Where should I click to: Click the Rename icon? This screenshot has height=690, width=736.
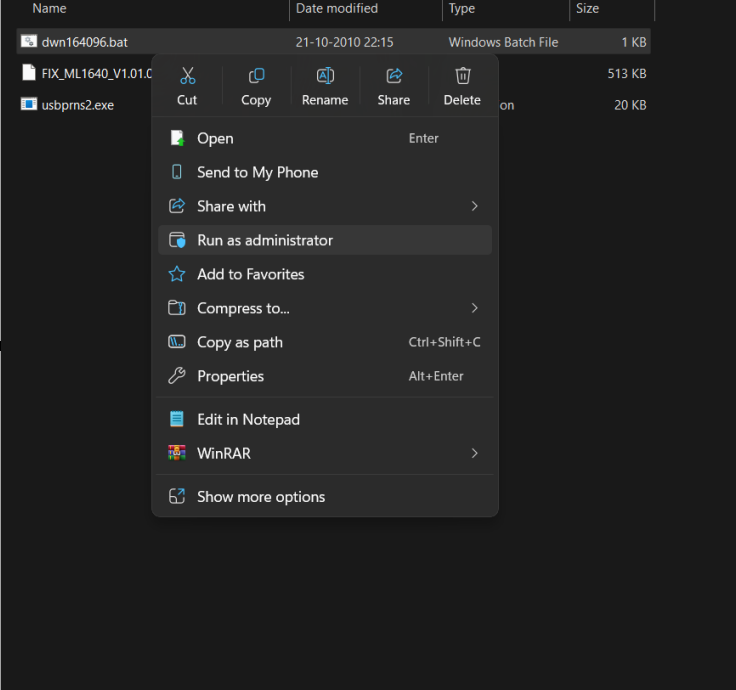click(x=325, y=76)
